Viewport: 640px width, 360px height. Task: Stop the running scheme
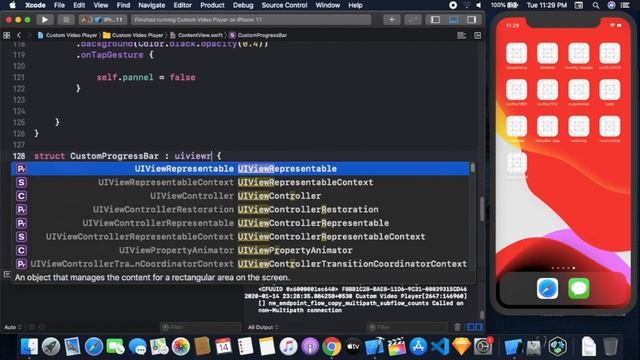click(66, 20)
